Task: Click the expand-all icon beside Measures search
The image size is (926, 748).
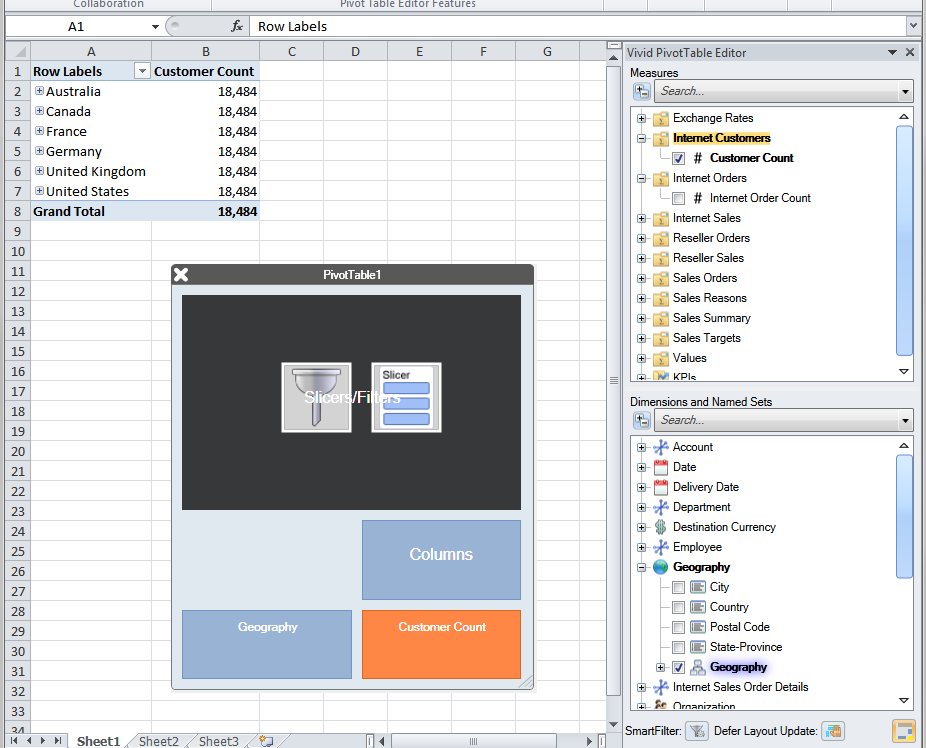Action: click(x=641, y=92)
